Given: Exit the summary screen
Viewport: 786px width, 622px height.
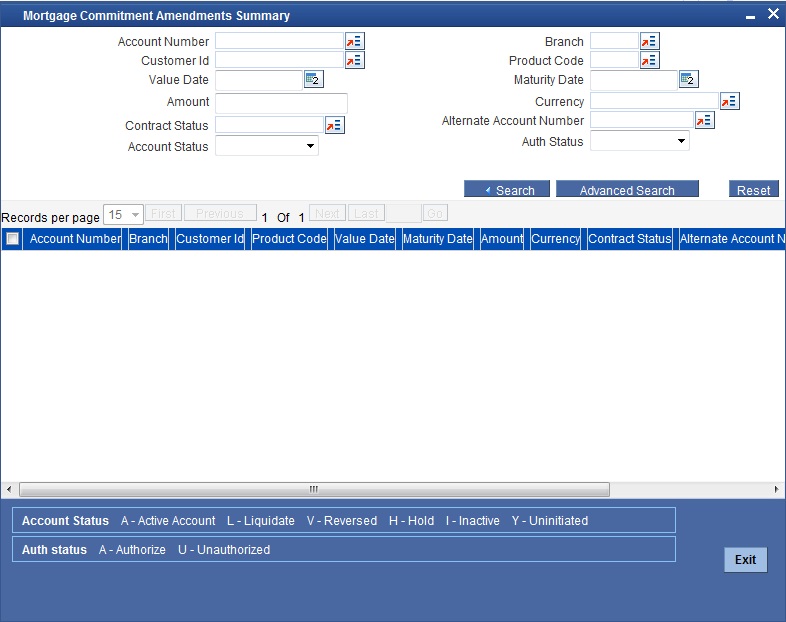Looking at the screenshot, I should pos(745,559).
